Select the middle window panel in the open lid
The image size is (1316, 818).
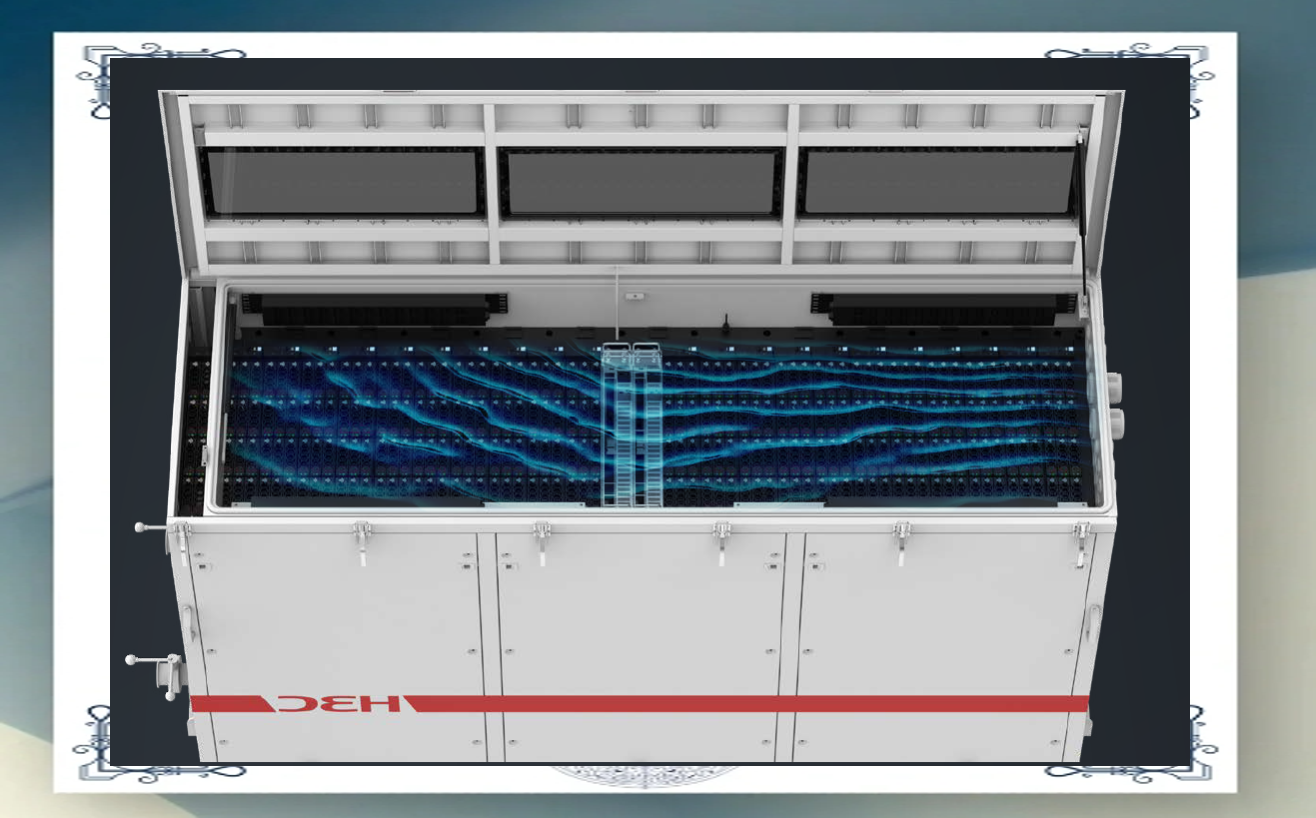641,182
